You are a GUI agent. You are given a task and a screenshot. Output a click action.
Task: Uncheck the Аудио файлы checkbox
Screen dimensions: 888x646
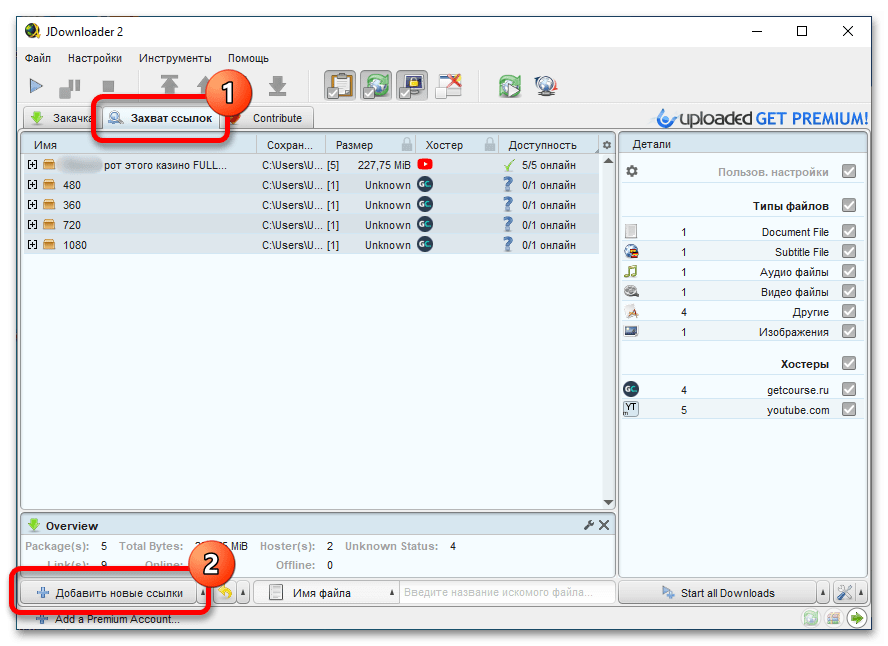pos(848,271)
